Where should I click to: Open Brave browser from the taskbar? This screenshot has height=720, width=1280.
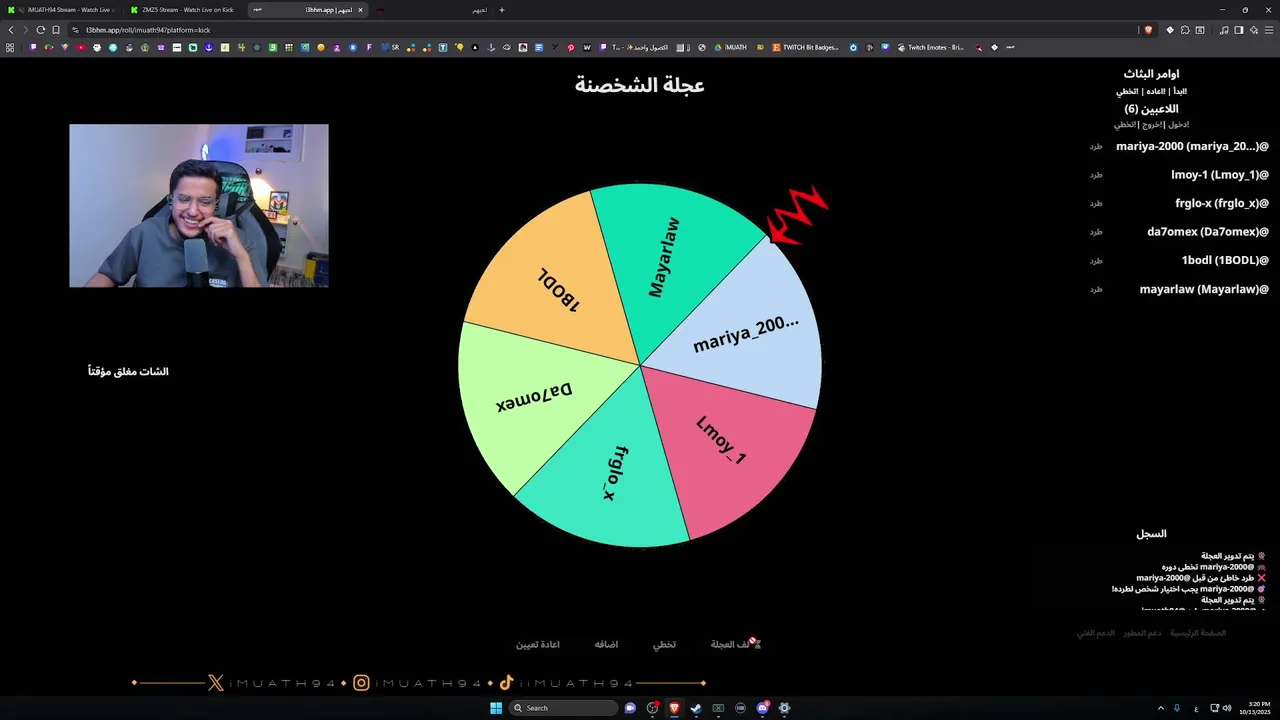pyautogui.click(x=674, y=708)
